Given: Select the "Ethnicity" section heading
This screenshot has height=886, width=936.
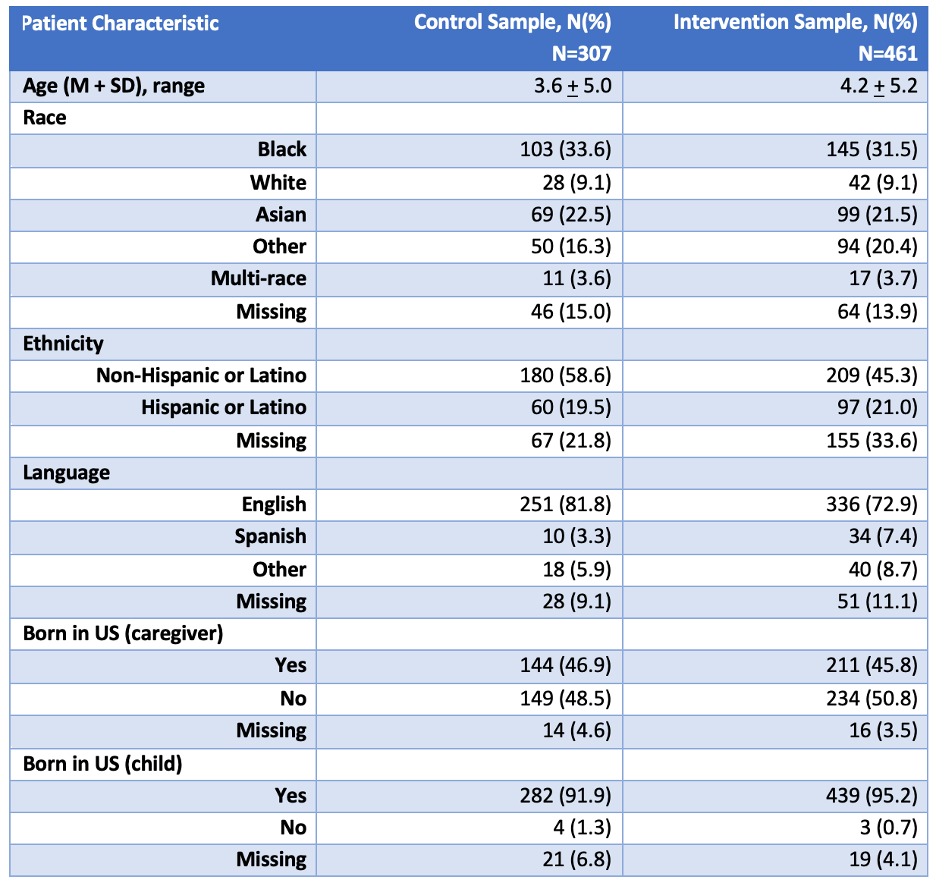Looking at the screenshot, I should [63, 344].
